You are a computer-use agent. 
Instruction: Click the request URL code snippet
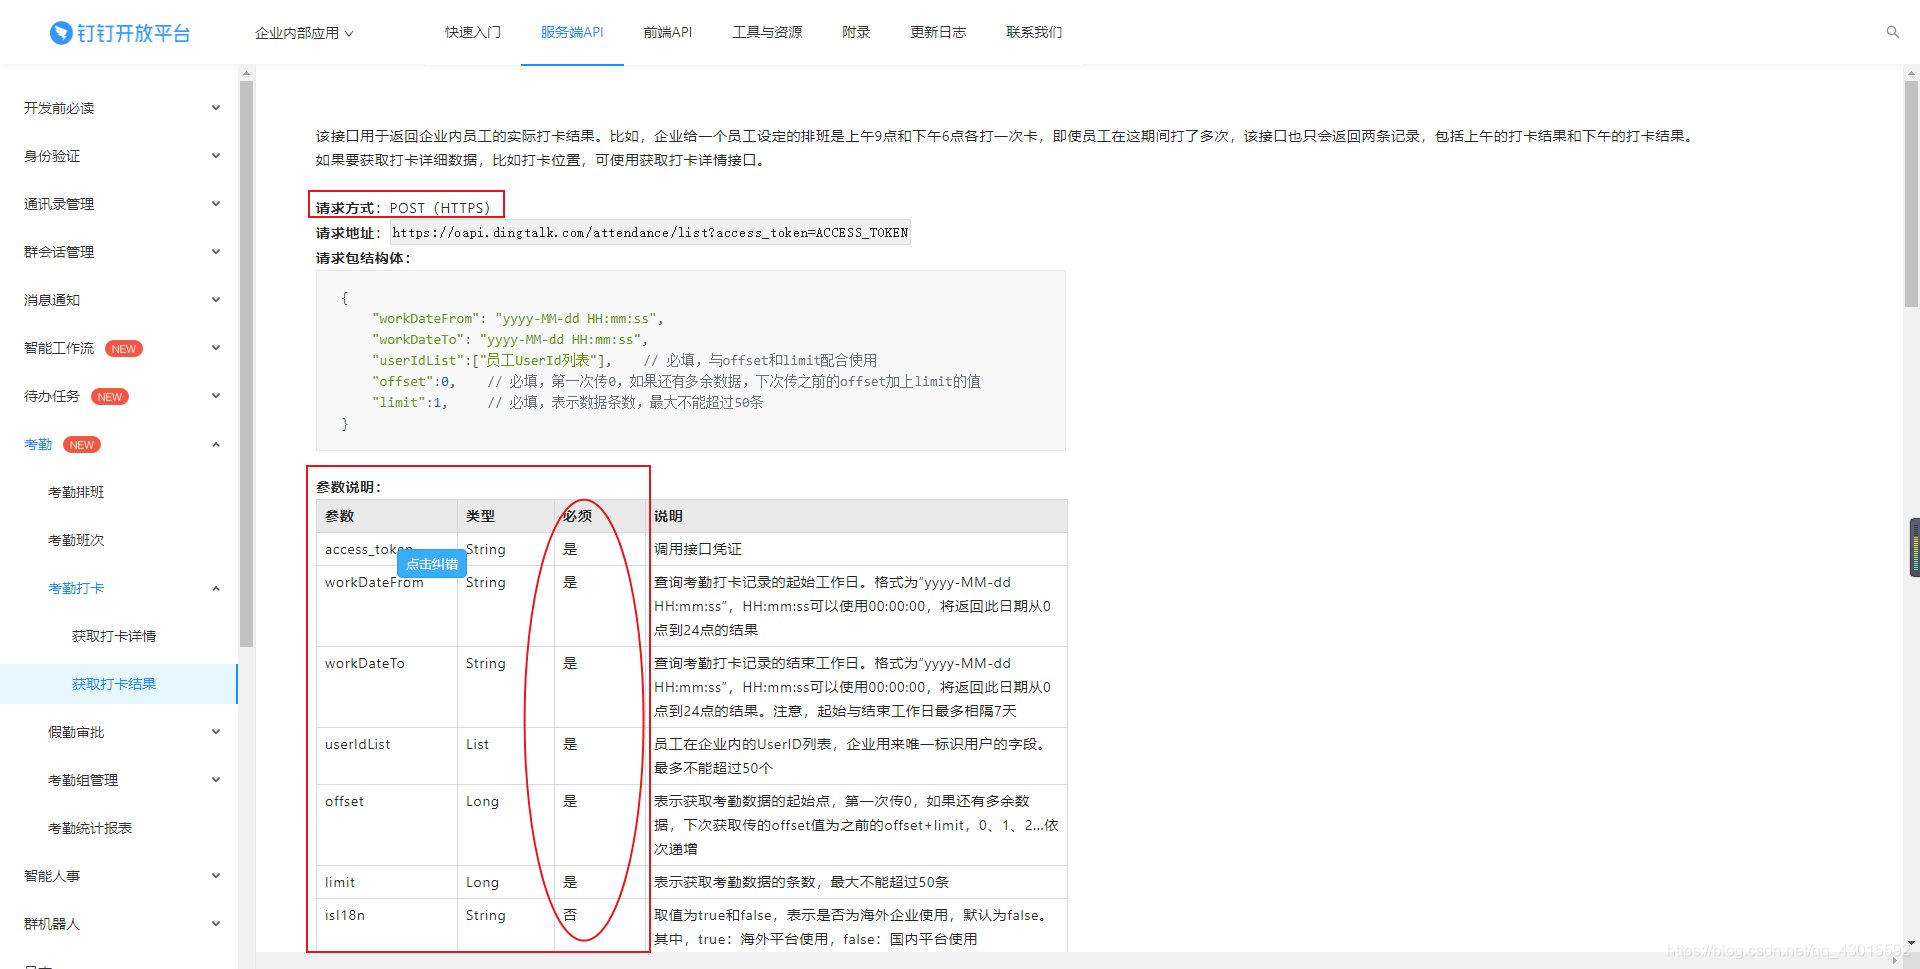[x=650, y=233]
